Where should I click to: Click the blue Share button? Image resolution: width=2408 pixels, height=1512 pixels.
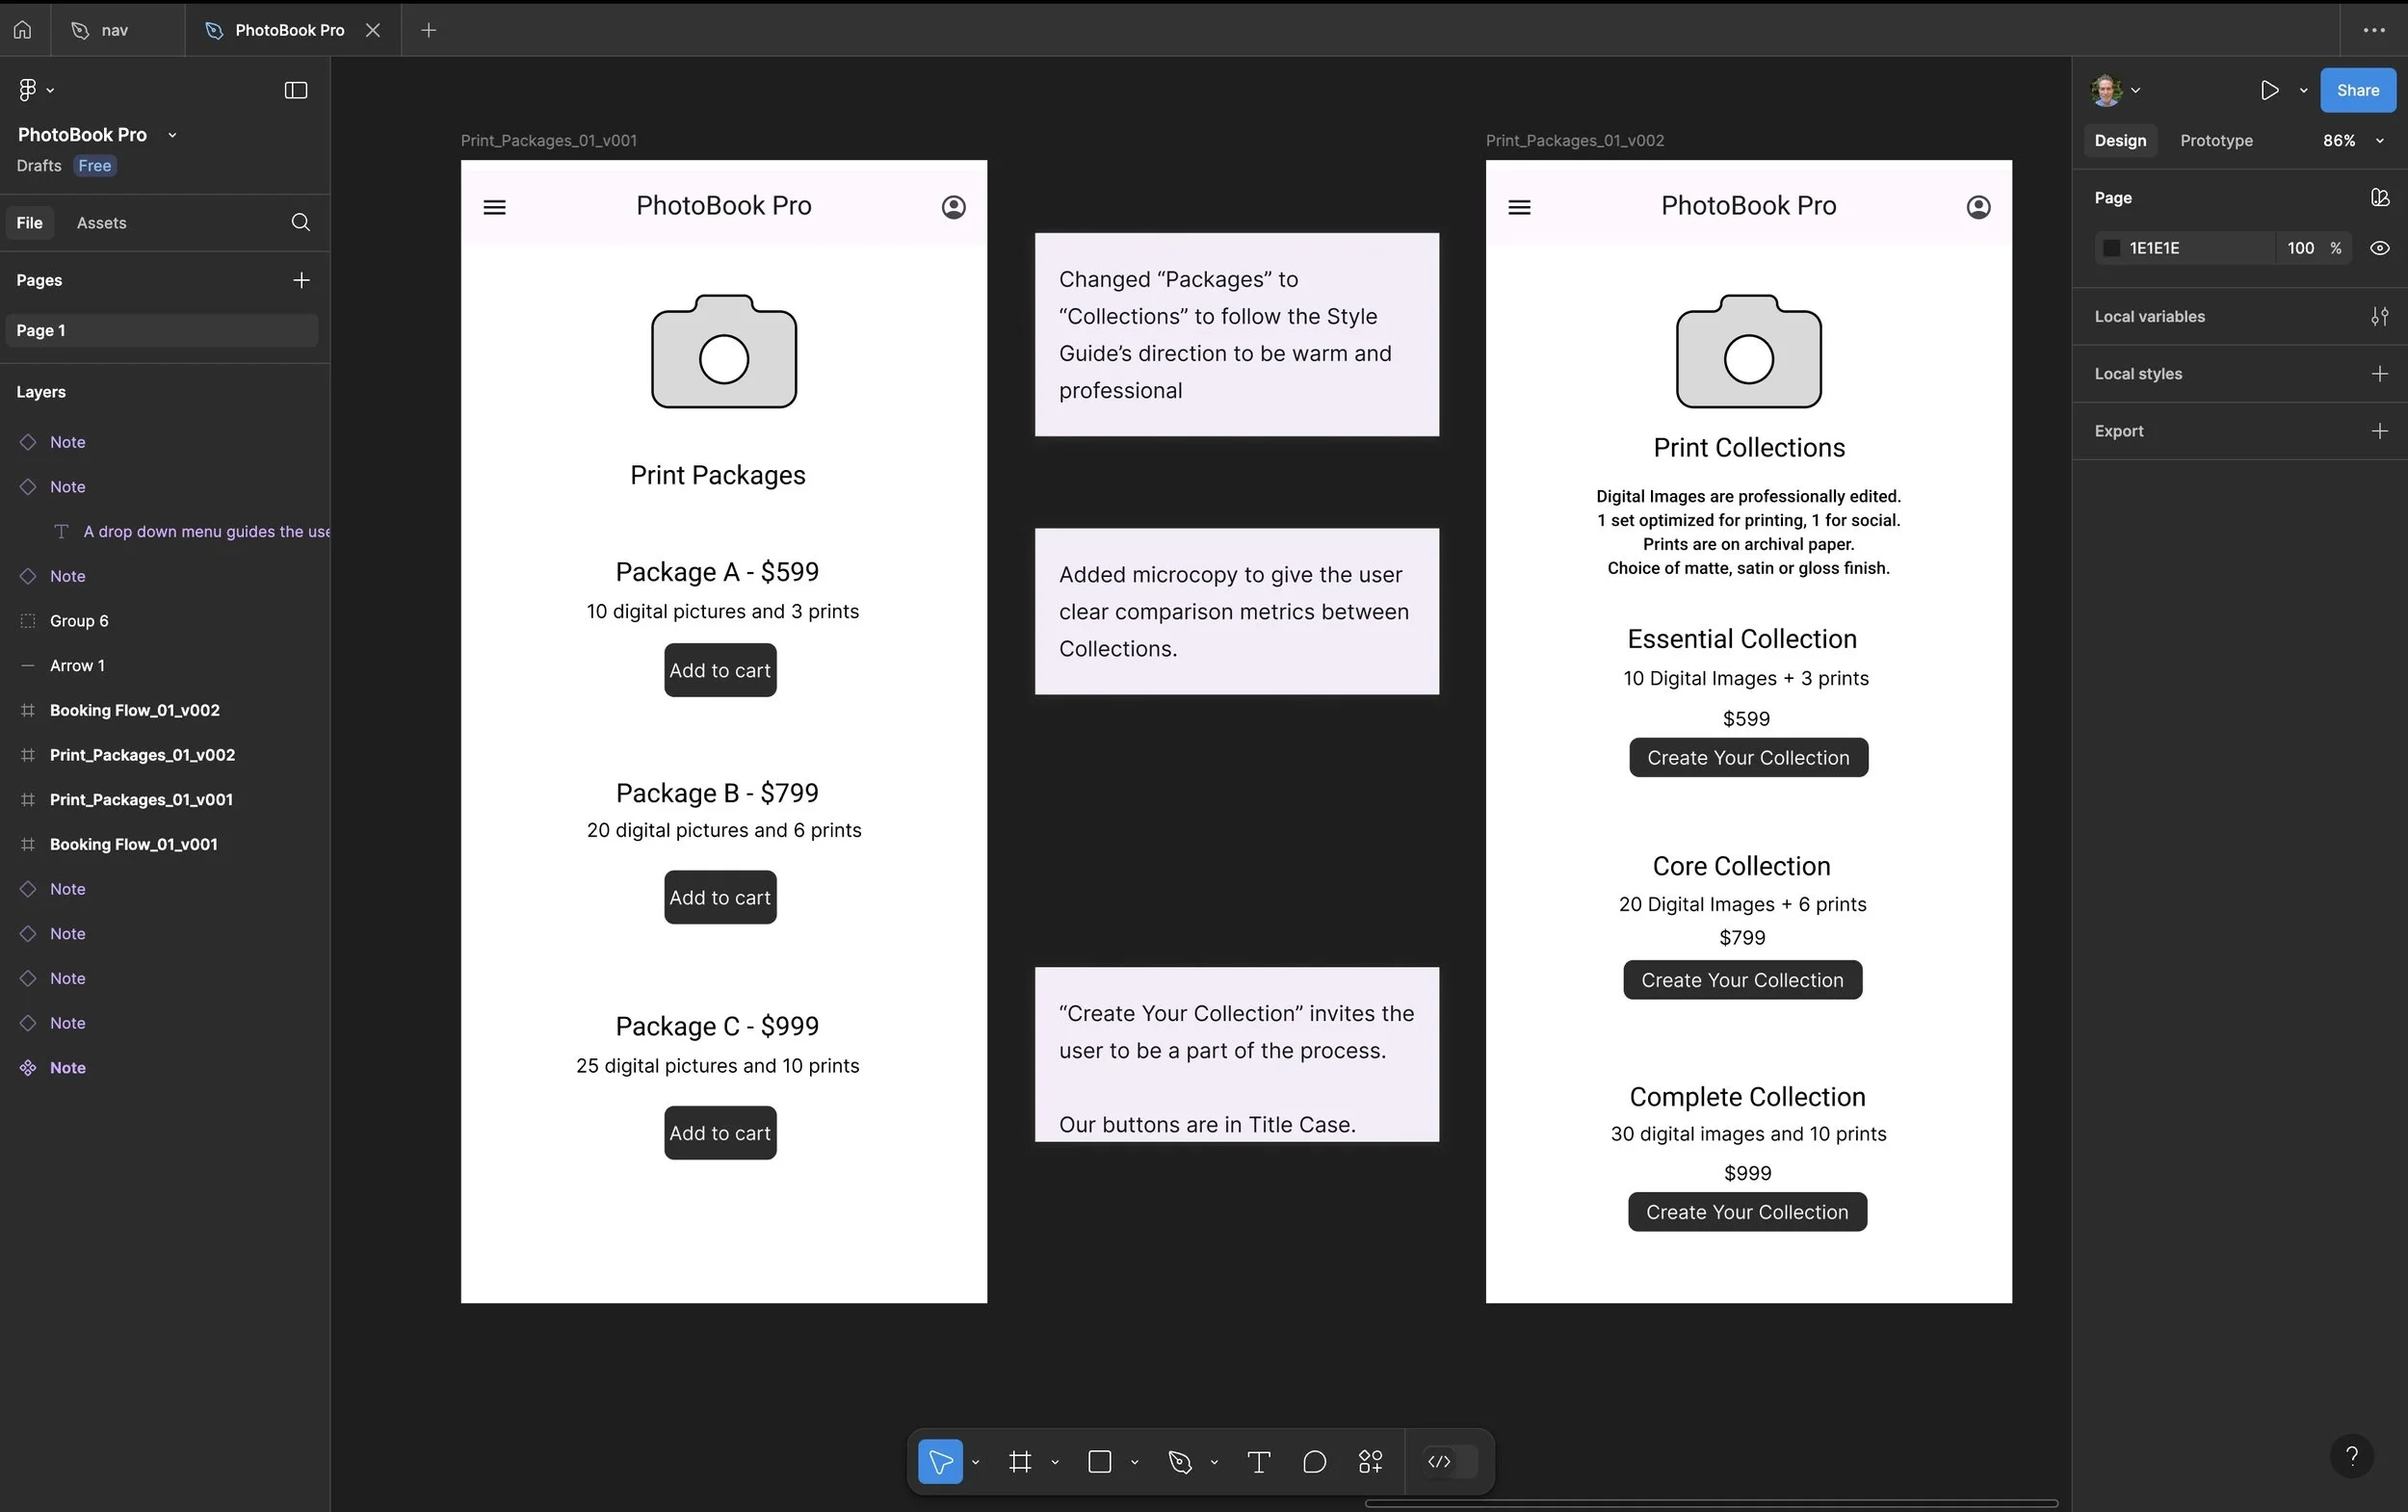(x=2357, y=90)
